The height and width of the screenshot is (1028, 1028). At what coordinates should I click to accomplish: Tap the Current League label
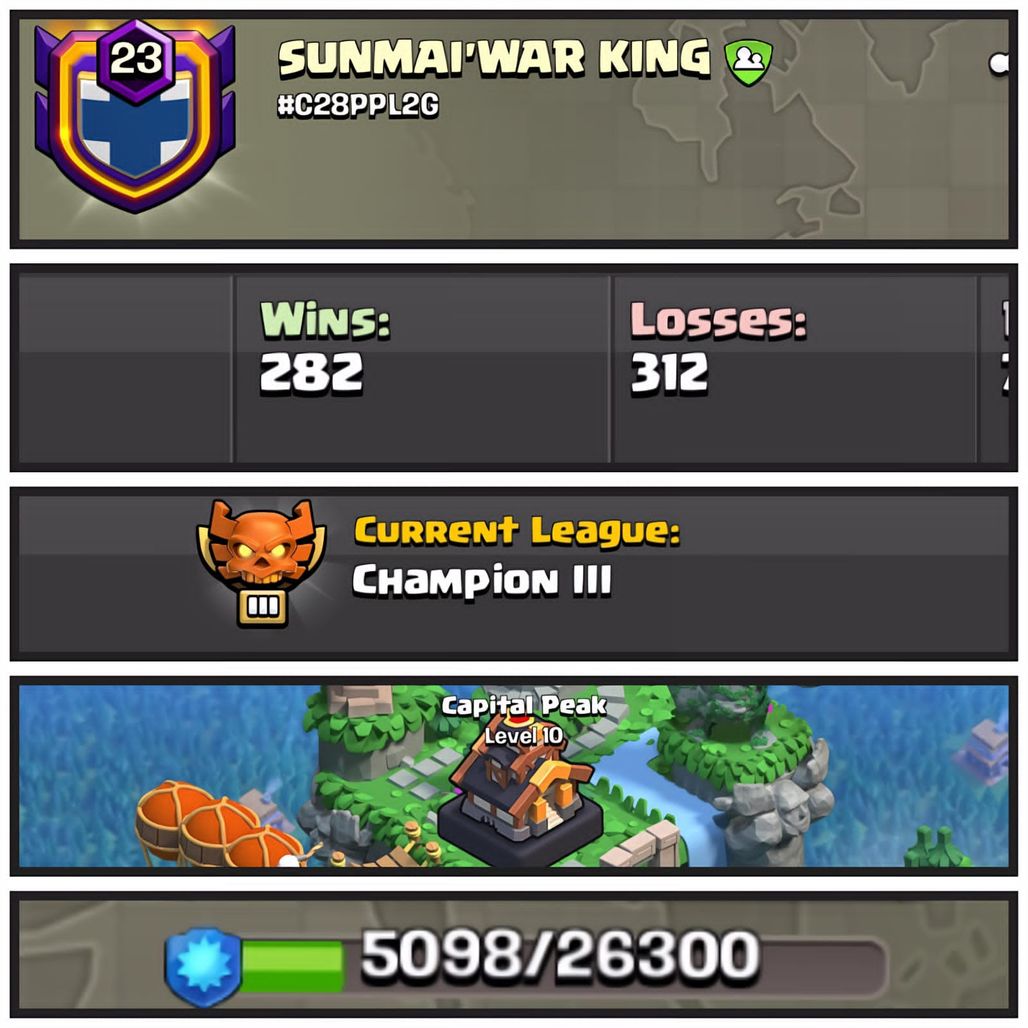pos(517,530)
